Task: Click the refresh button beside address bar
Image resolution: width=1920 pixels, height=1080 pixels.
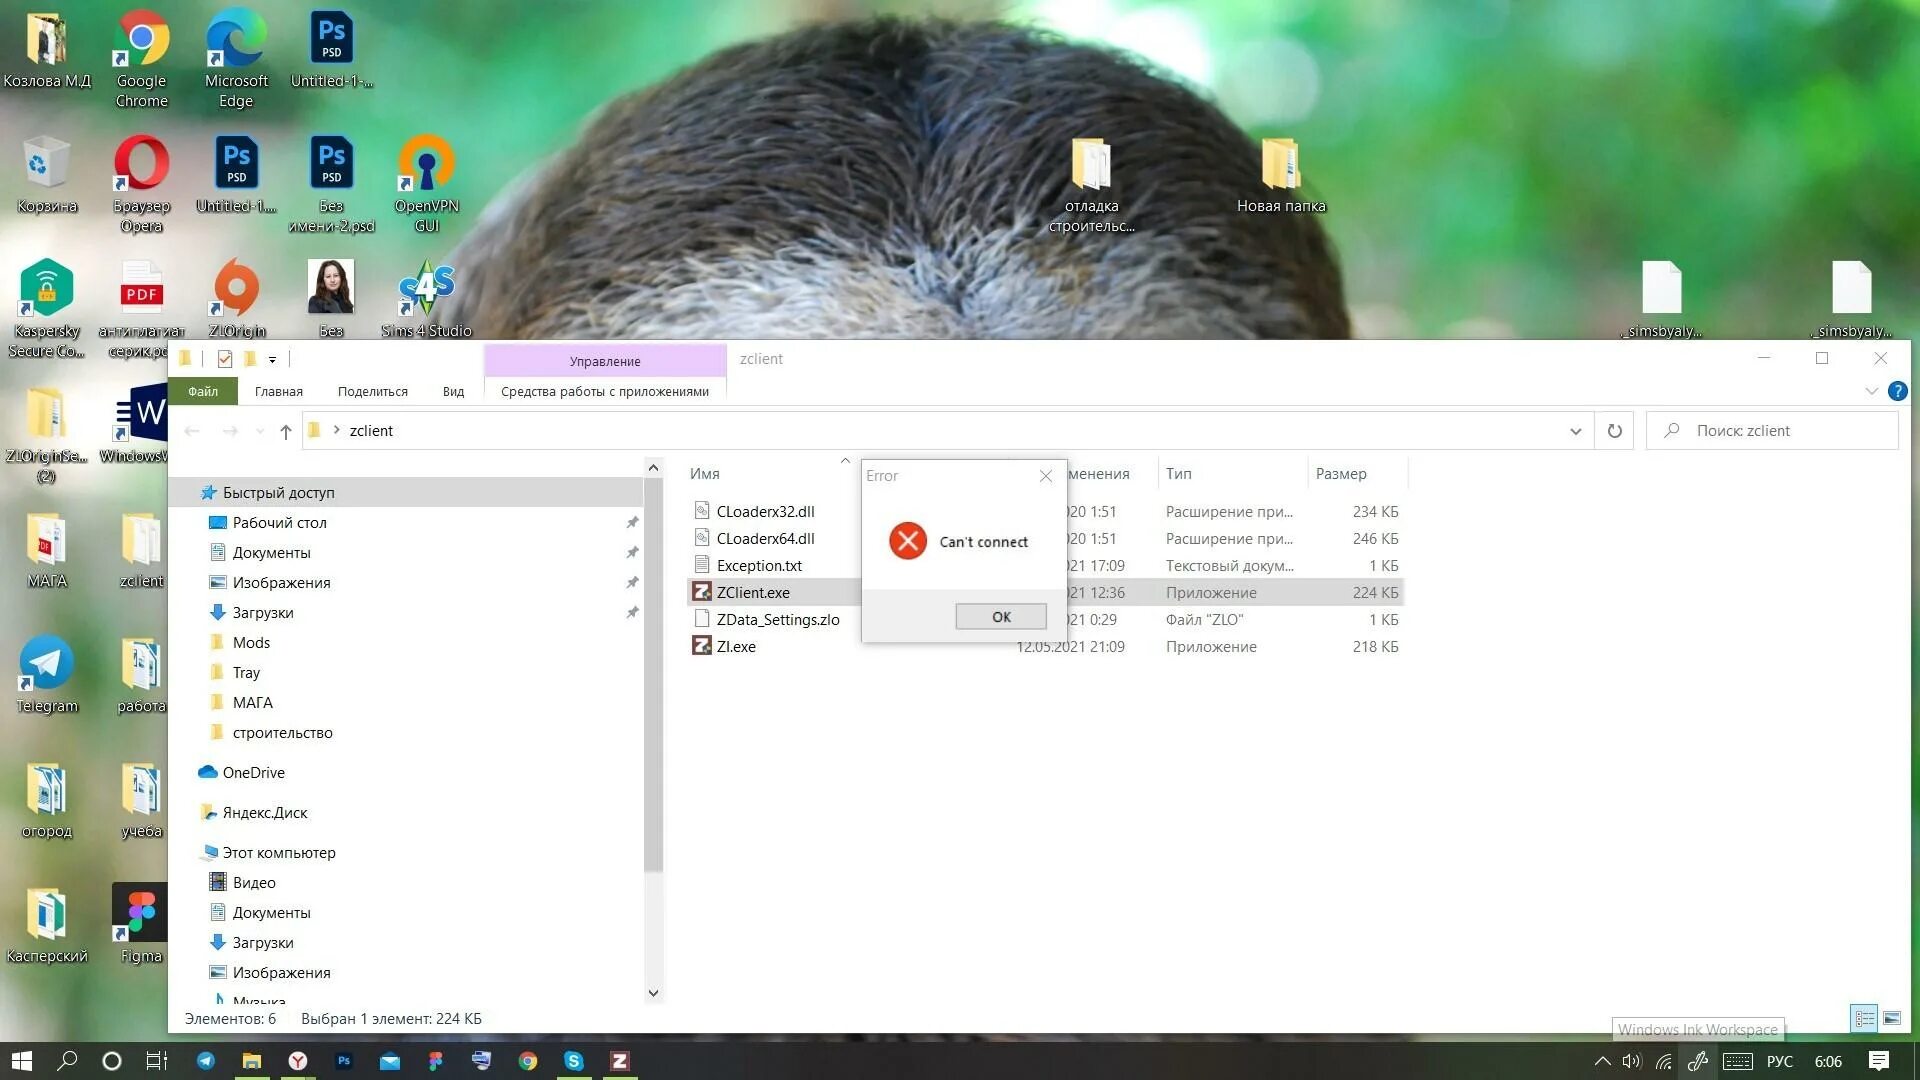Action: click(1614, 431)
